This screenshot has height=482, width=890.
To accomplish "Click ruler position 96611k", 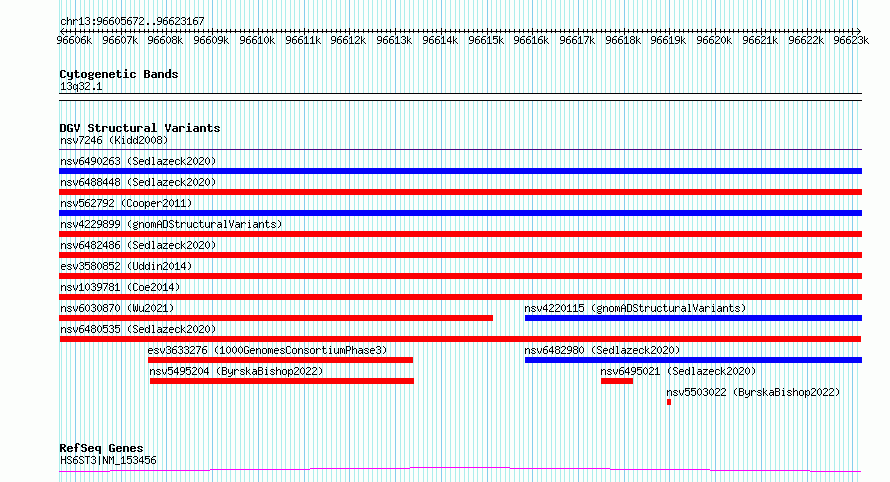I will click(x=303, y=40).
